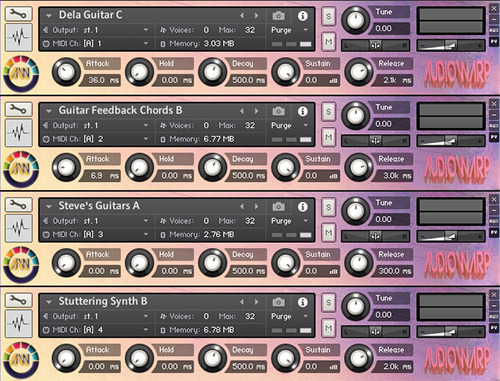Solo the Dela Guitar C instrument
The height and width of the screenshot is (381, 500).
329,16
